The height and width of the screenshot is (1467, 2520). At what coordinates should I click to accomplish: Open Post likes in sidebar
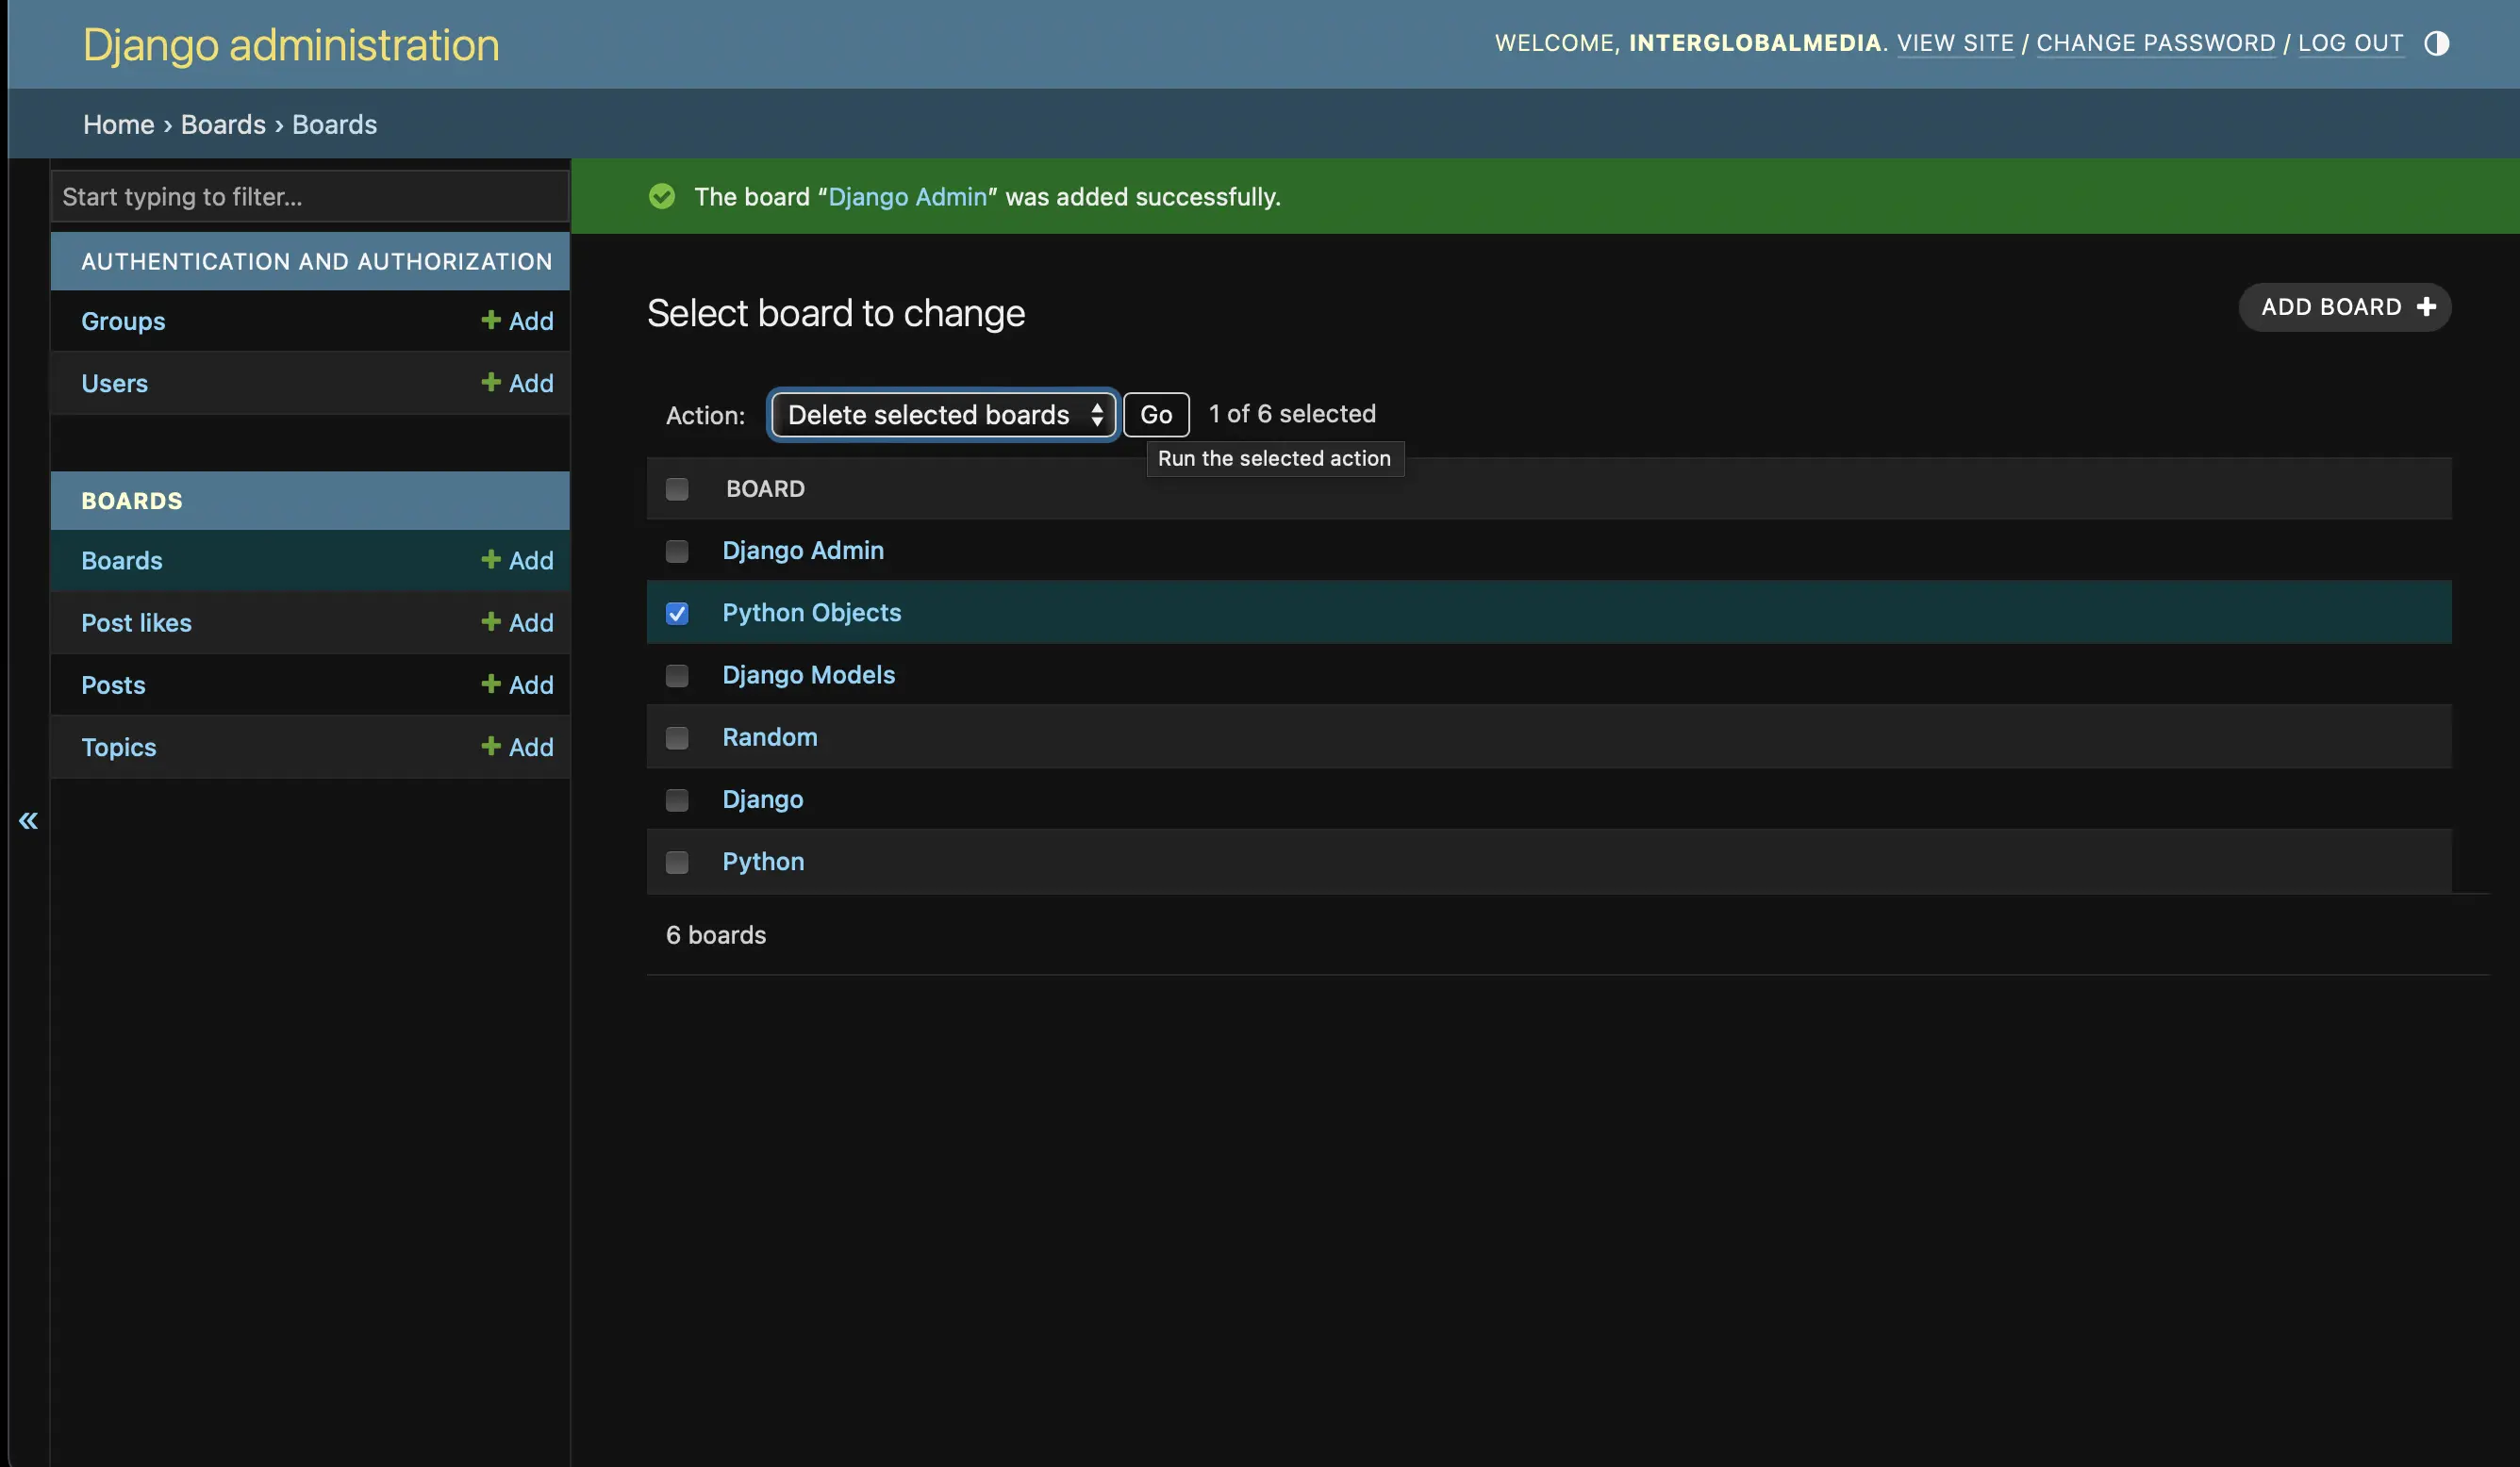136,622
